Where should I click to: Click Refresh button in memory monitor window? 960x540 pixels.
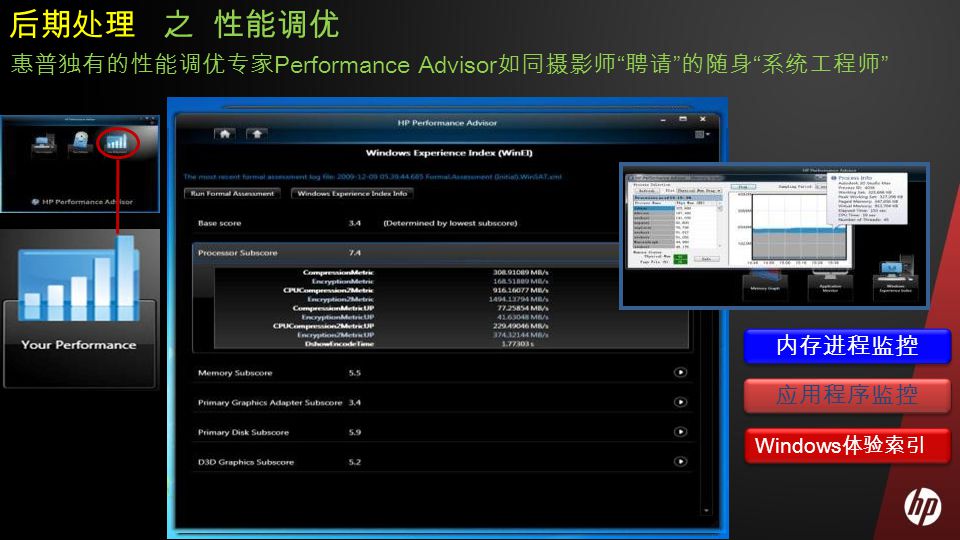647,191
